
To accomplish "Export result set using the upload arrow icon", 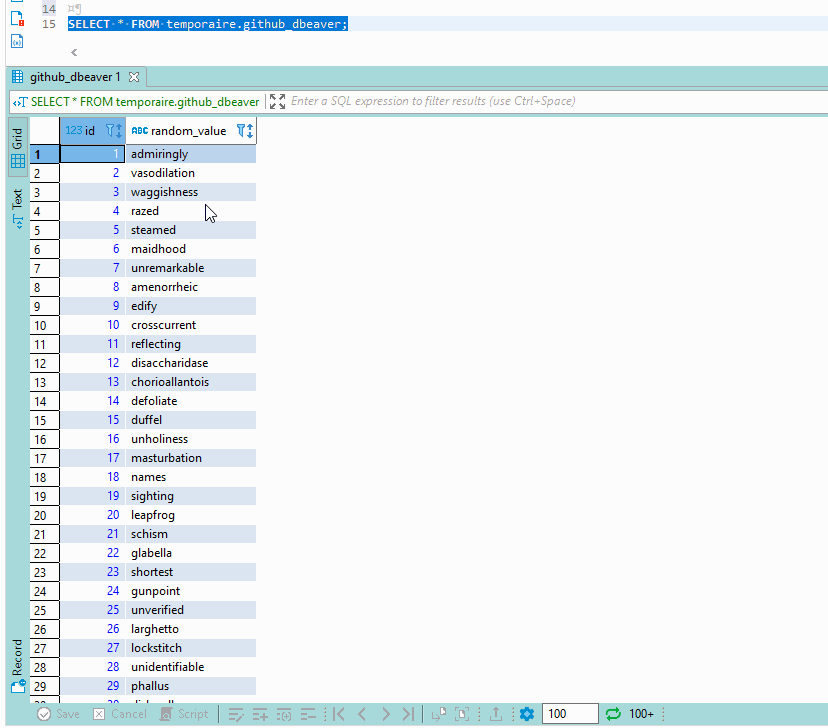I will (495, 714).
